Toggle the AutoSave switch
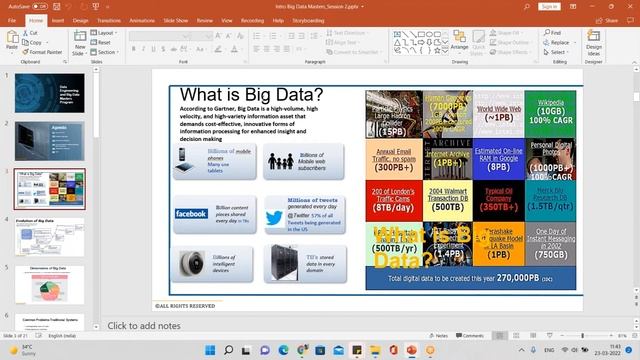The height and width of the screenshot is (360, 640). (x=40, y=7)
